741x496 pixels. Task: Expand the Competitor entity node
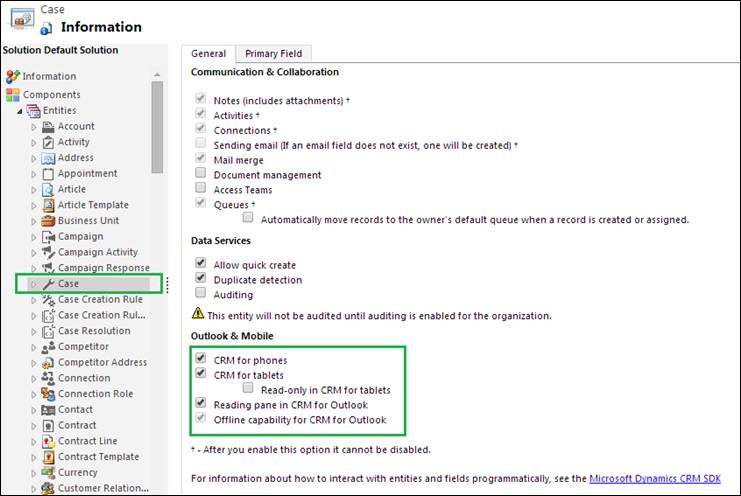click(x=34, y=347)
